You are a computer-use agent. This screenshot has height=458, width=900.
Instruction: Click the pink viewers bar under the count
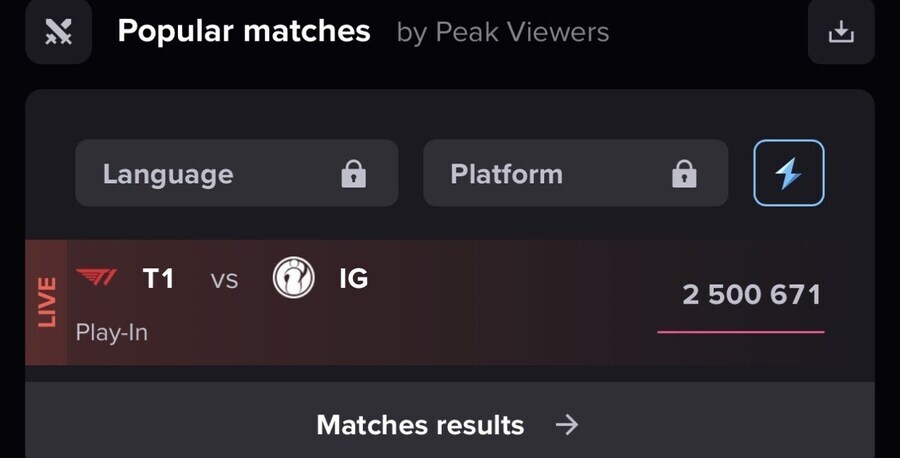[x=741, y=331]
